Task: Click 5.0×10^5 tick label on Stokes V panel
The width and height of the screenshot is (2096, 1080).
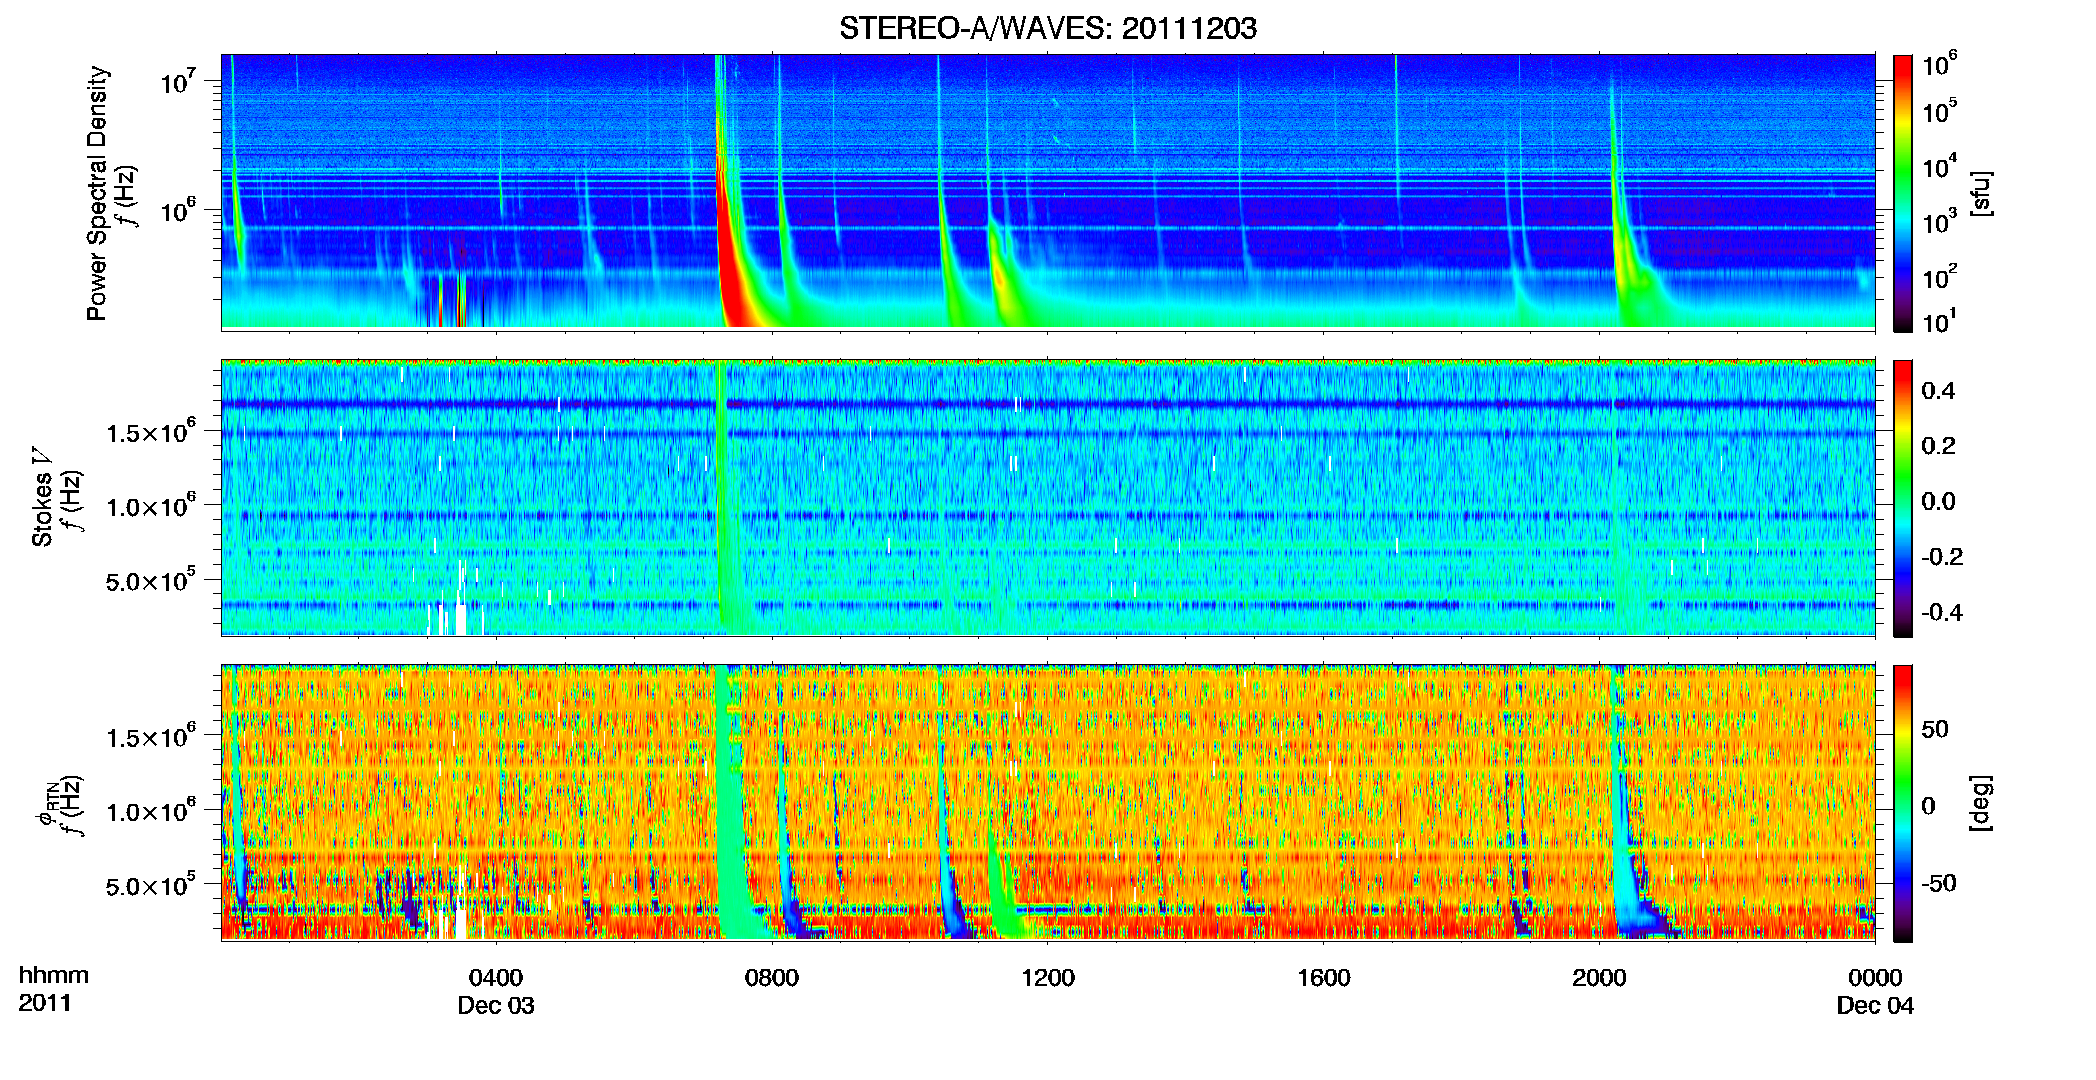Action: click(x=151, y=580)
